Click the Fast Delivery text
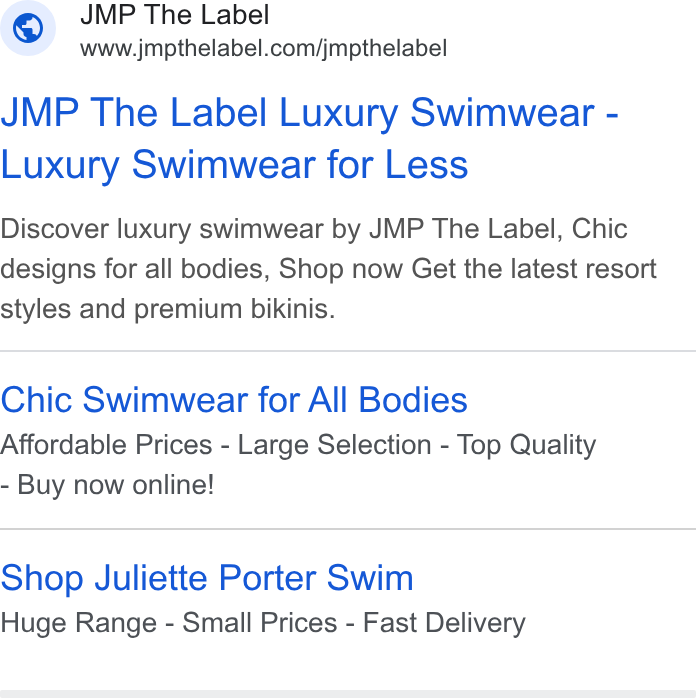The height and width of the screenshot is (698, 696). (x=444, y=622)
